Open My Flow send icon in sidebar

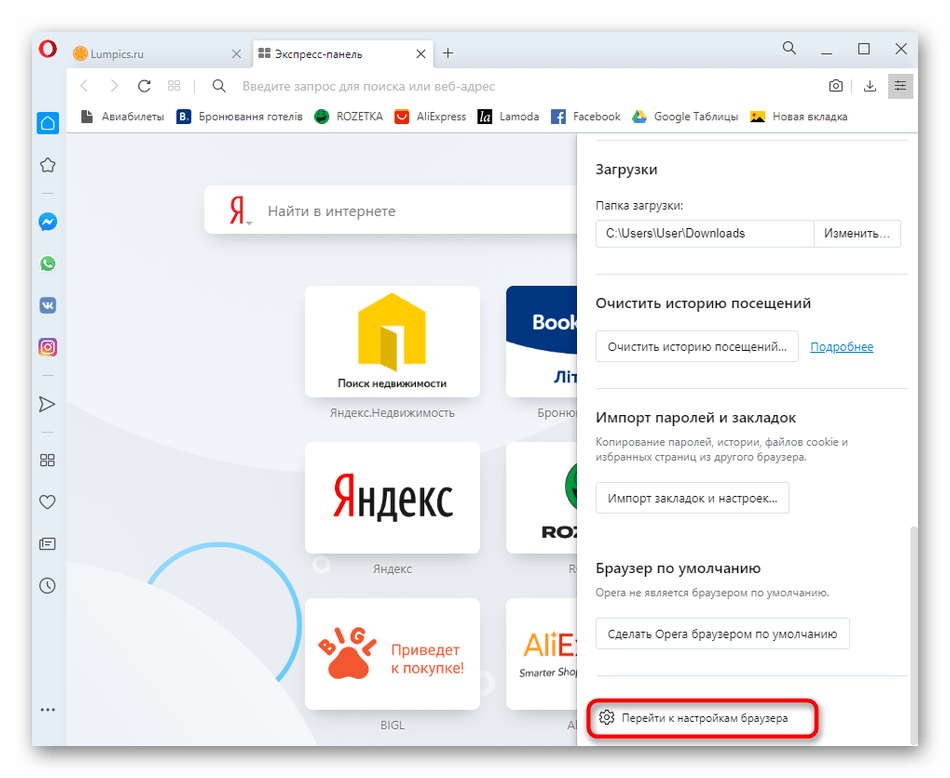tap(47, 404)
